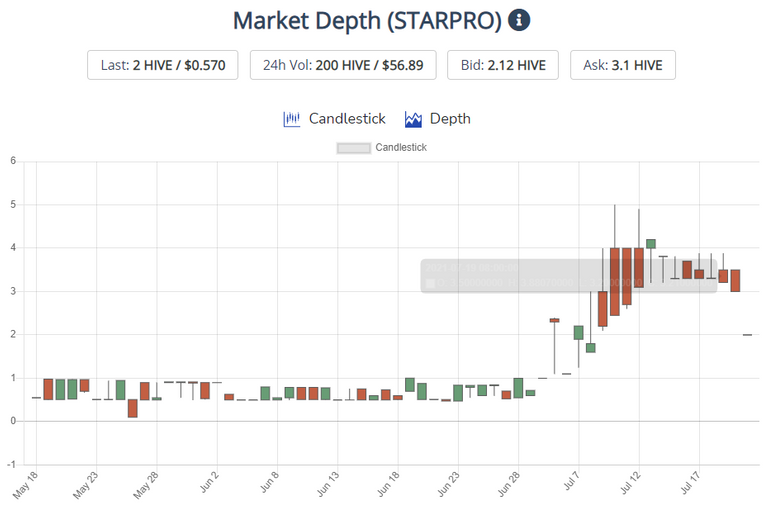Click the Last: 2 HIVE / $0.570 box
Image resolution: width=768 pixels, height=514 pixels.
click(163, 65)
